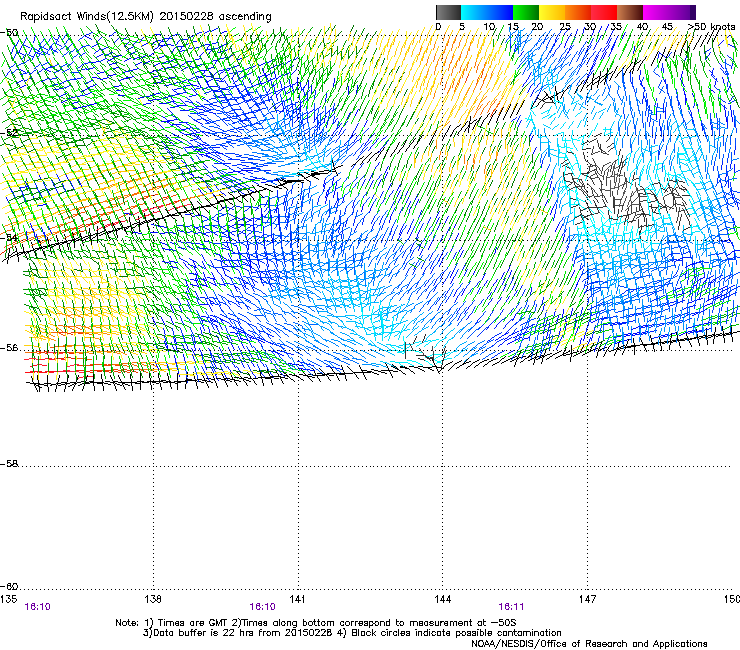Click the 'NOAA/NESDIS/Office of Research and Applications' credit
The image size is (740, 650).
(589, 644)
